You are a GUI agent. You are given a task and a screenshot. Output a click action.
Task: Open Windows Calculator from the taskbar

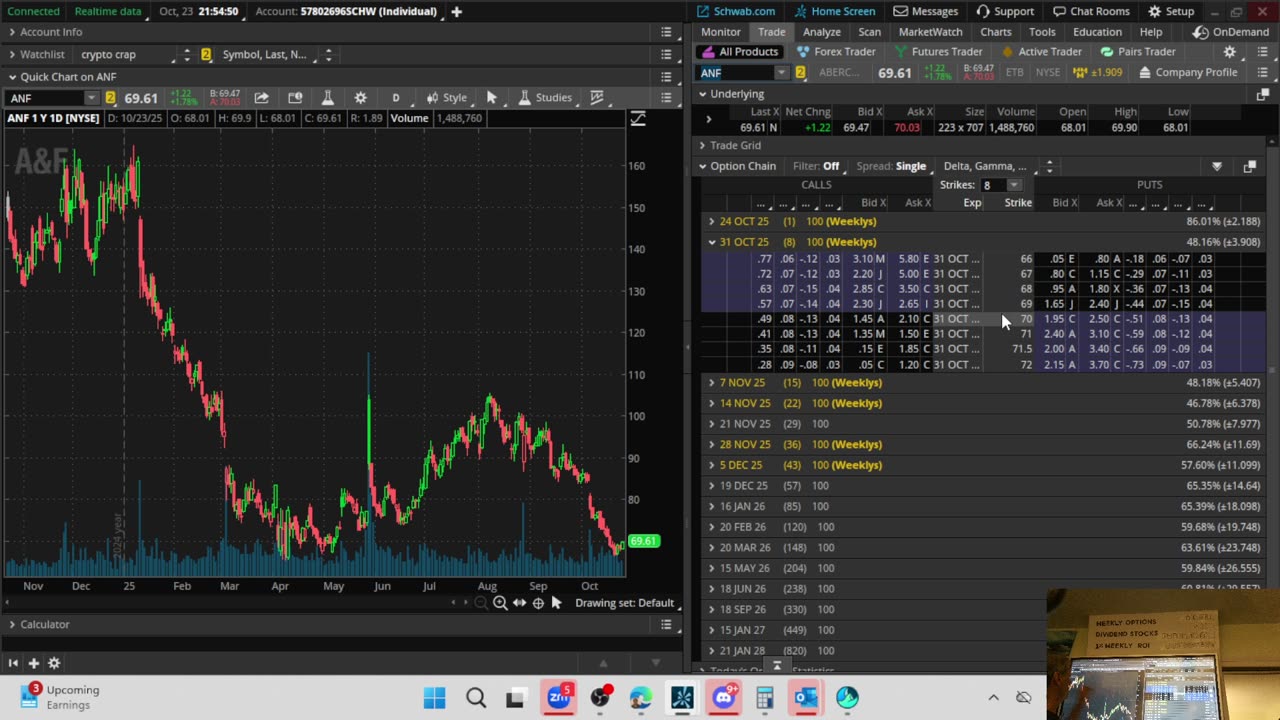point(765,698)
